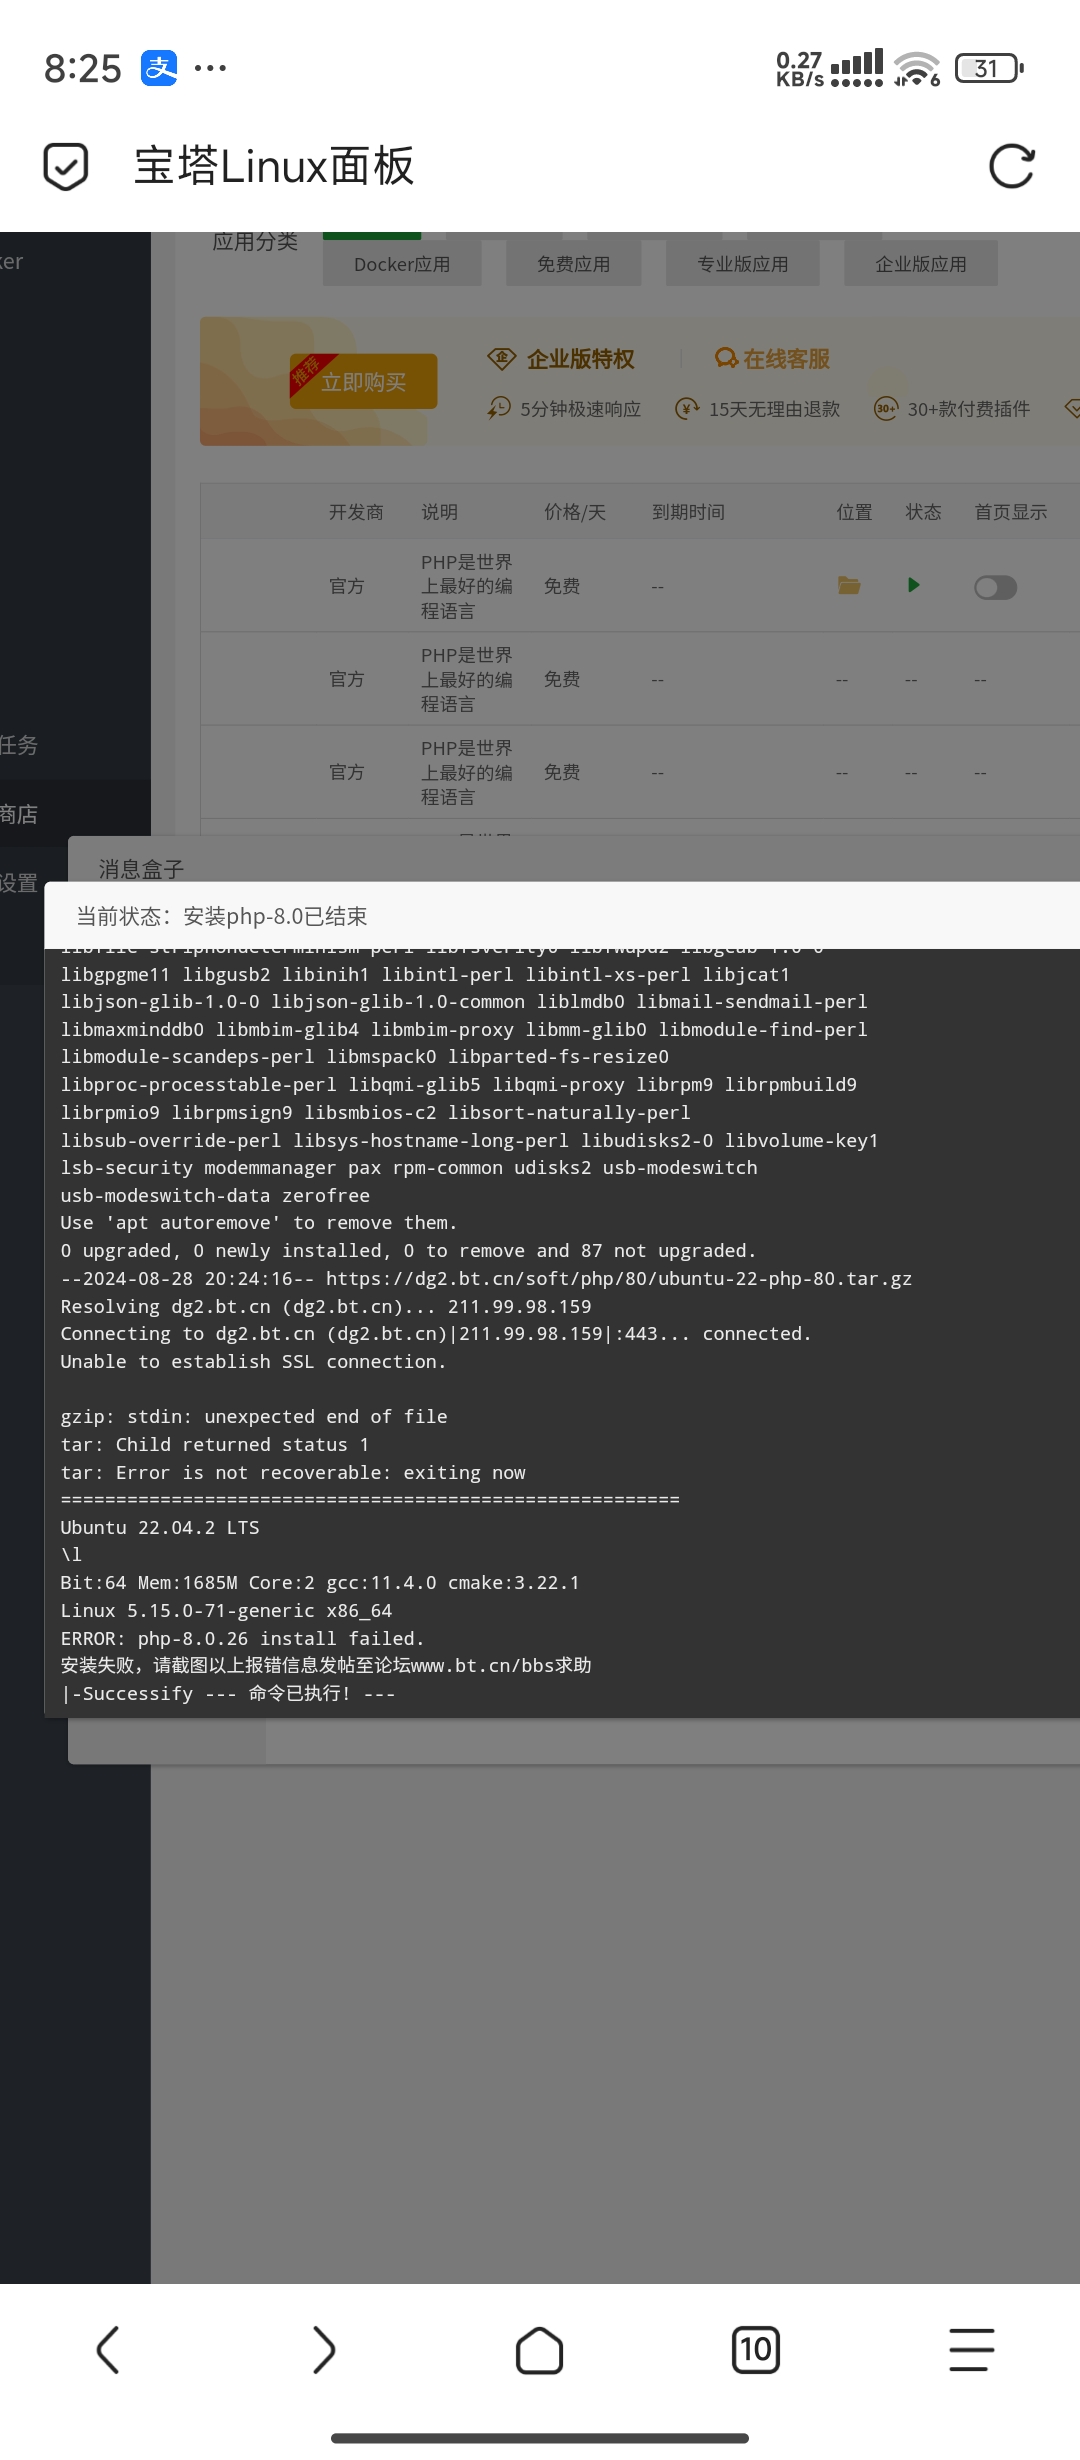Open 在线客服 online support link

773,359
